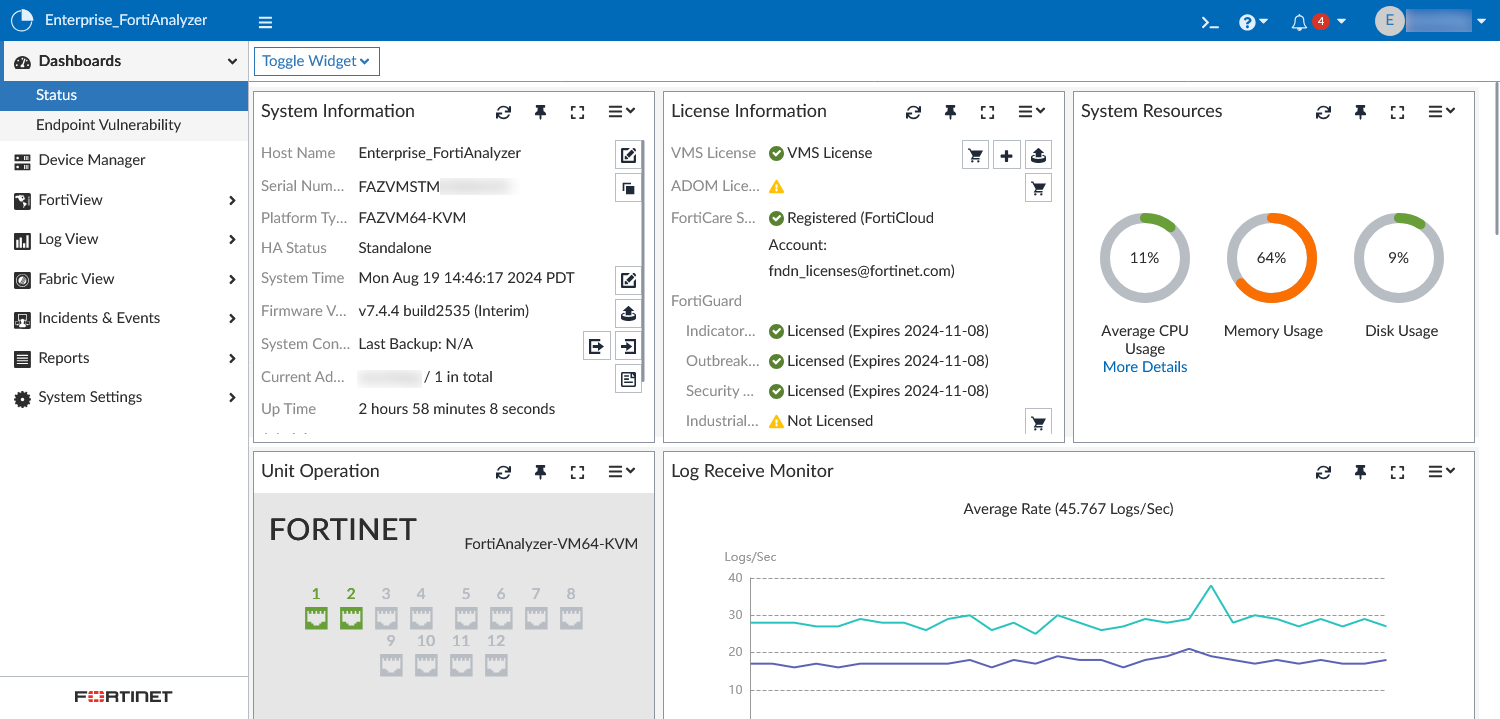Pin the License Information widget
1500x719 pixels.
(950, 112)
